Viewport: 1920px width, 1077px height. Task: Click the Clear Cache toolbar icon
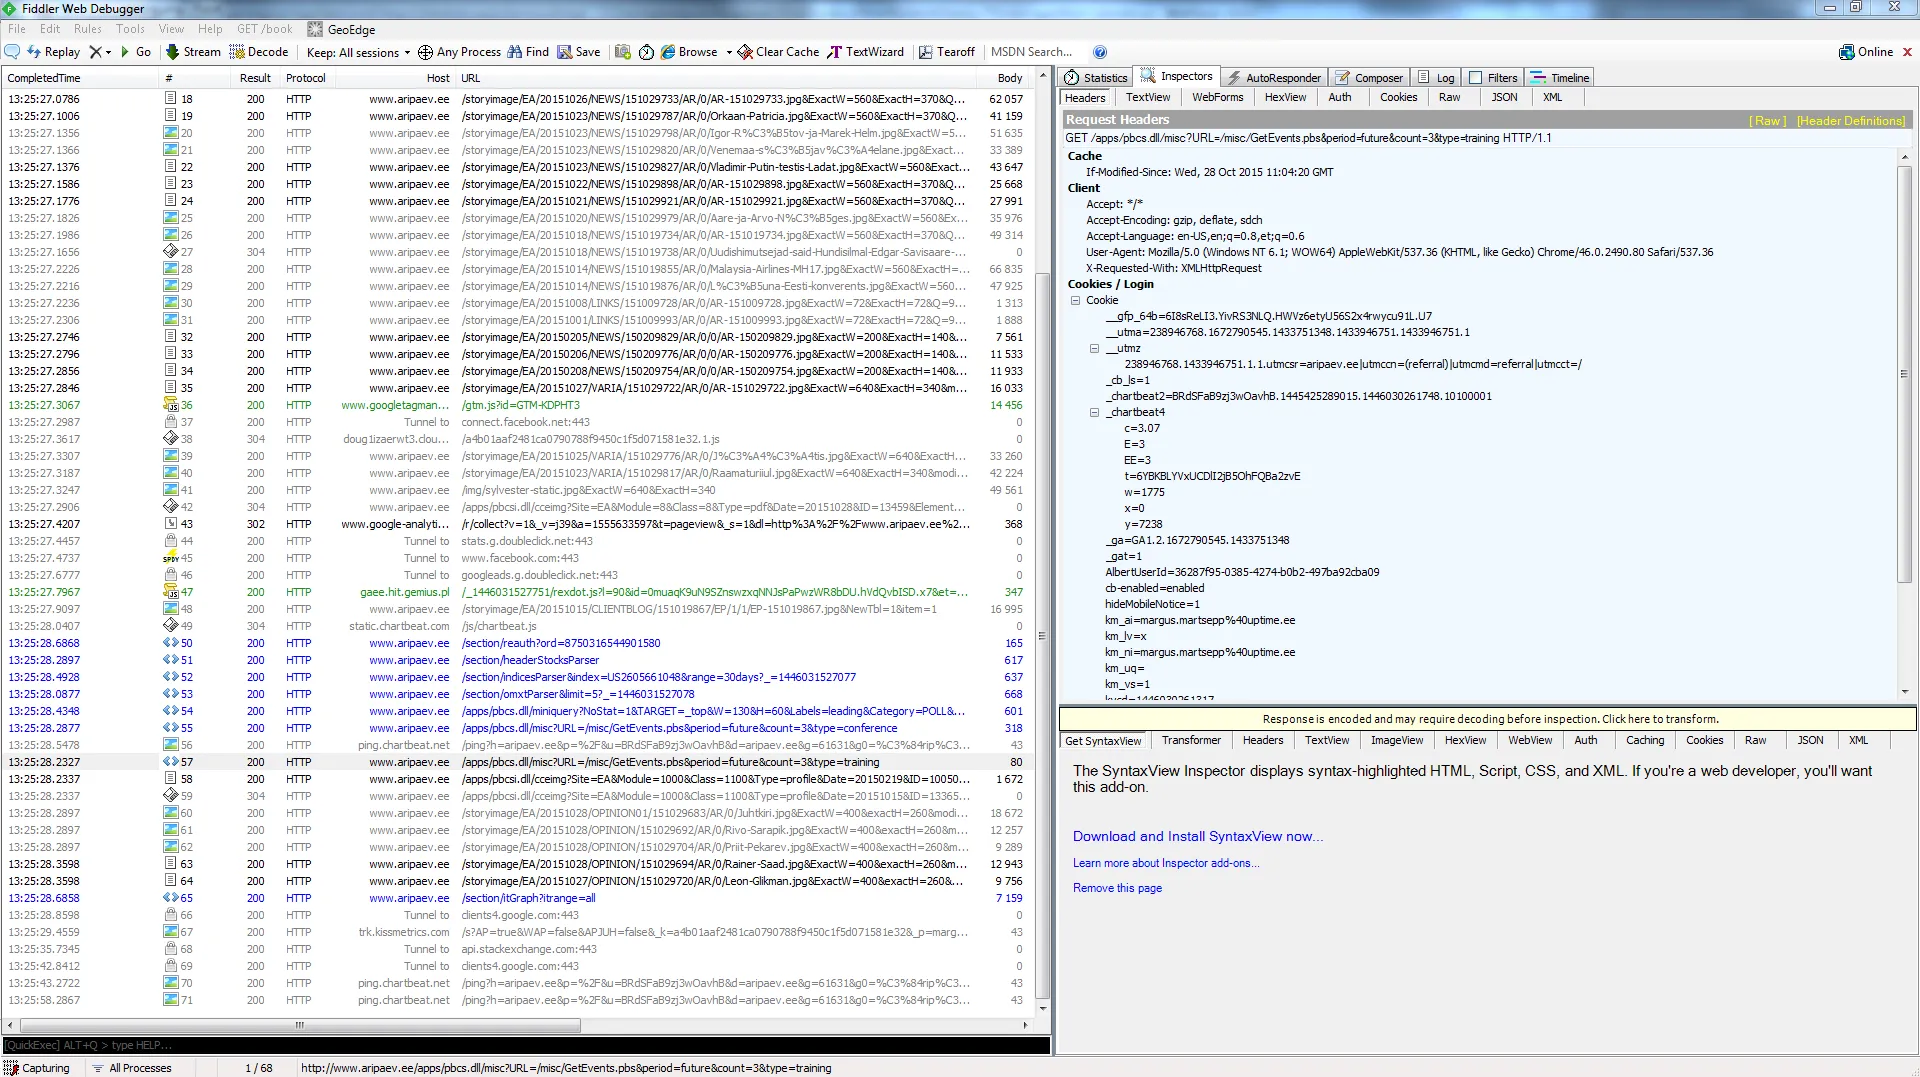coord(745,52)
